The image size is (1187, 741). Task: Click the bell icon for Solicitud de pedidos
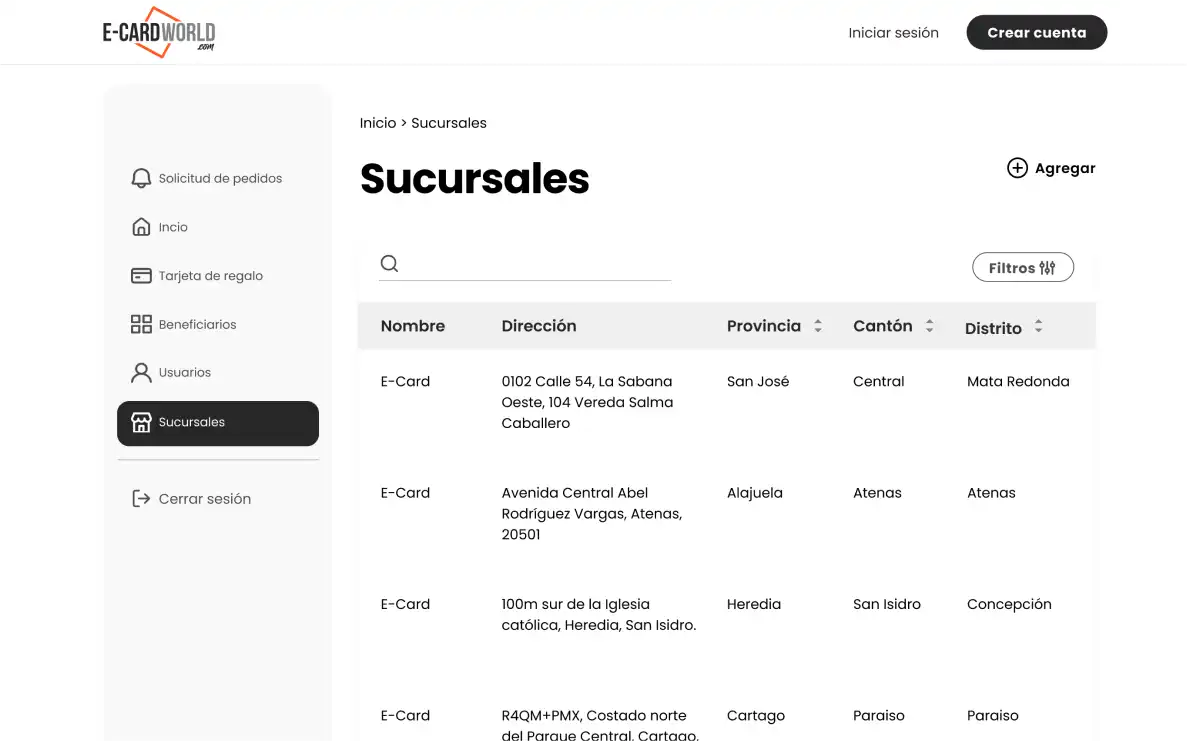pos(141,177)
